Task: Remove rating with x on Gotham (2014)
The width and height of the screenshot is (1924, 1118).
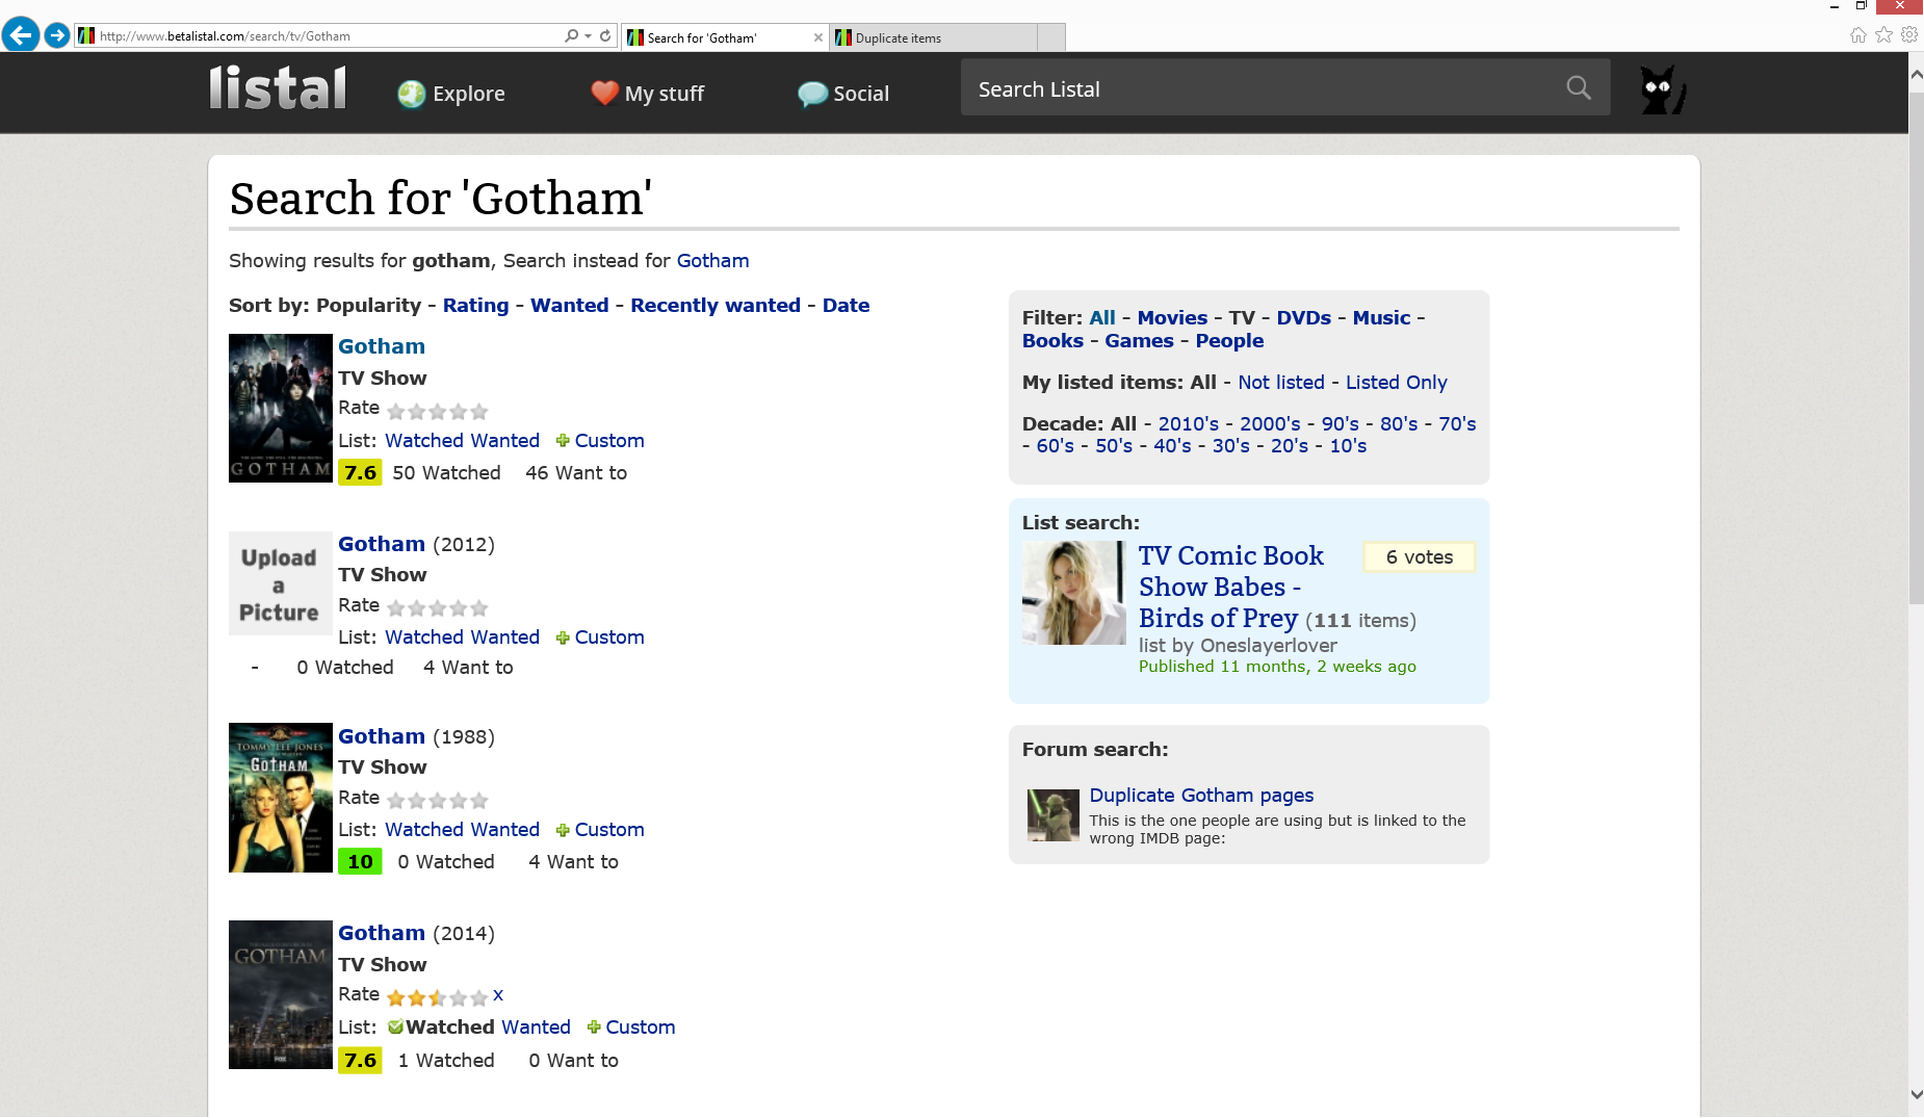Action: (498, 995)
